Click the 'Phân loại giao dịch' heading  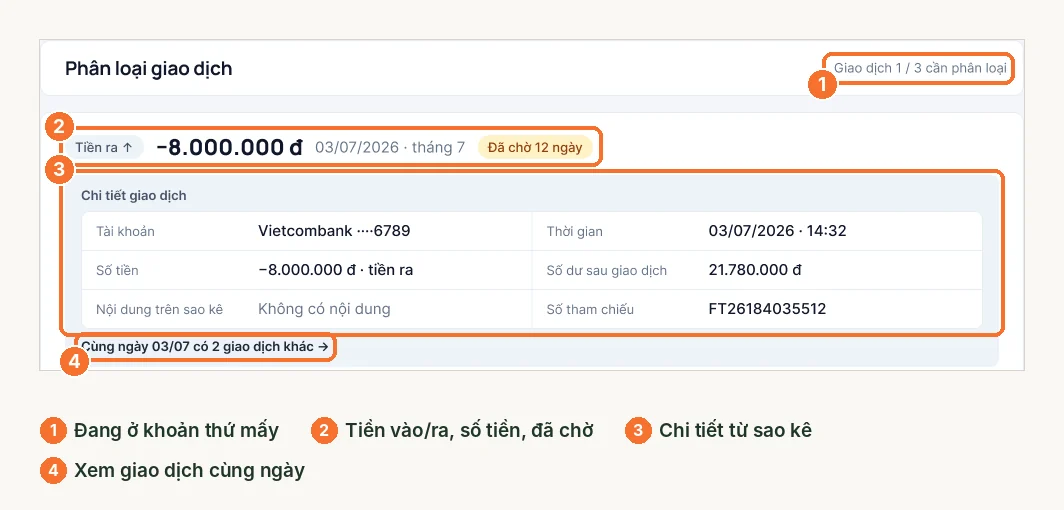149,68
